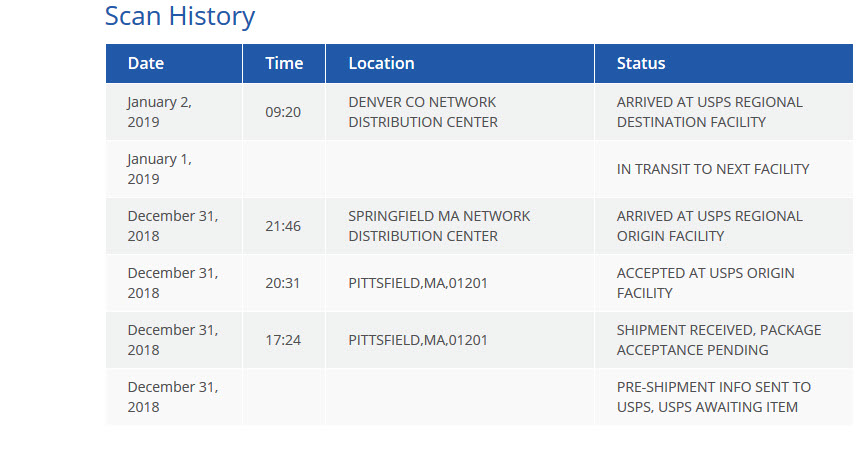Click the Date column header

pos(146,63)
